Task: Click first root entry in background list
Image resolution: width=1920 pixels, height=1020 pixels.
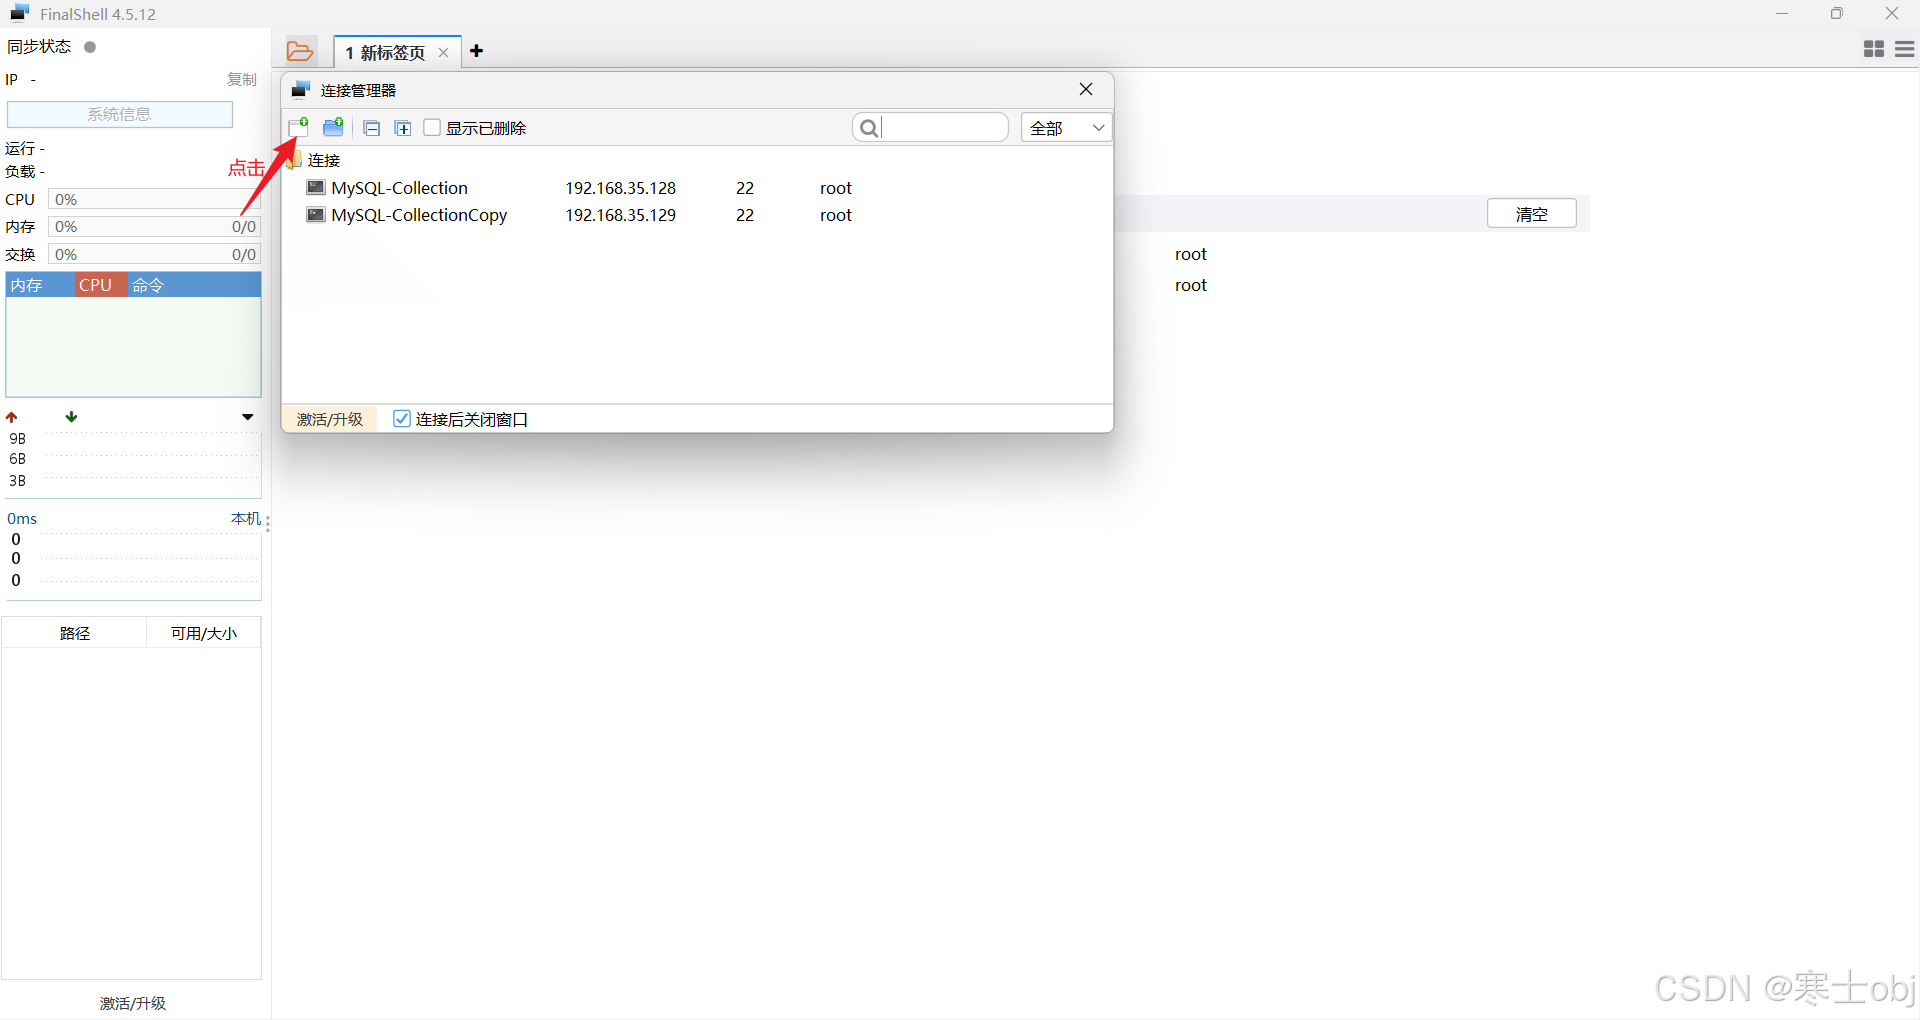Action: click(x=1191, y=254)
